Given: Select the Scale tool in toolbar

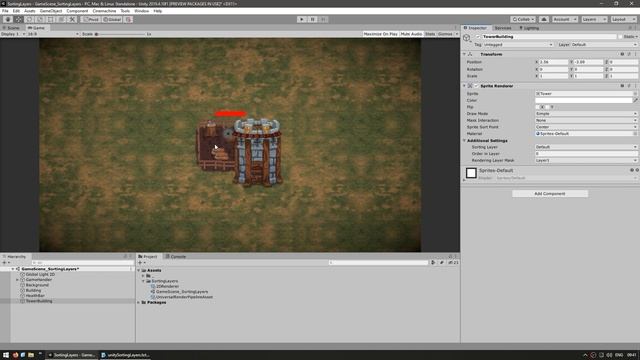Looking at the screenshot, I should 40,19.
